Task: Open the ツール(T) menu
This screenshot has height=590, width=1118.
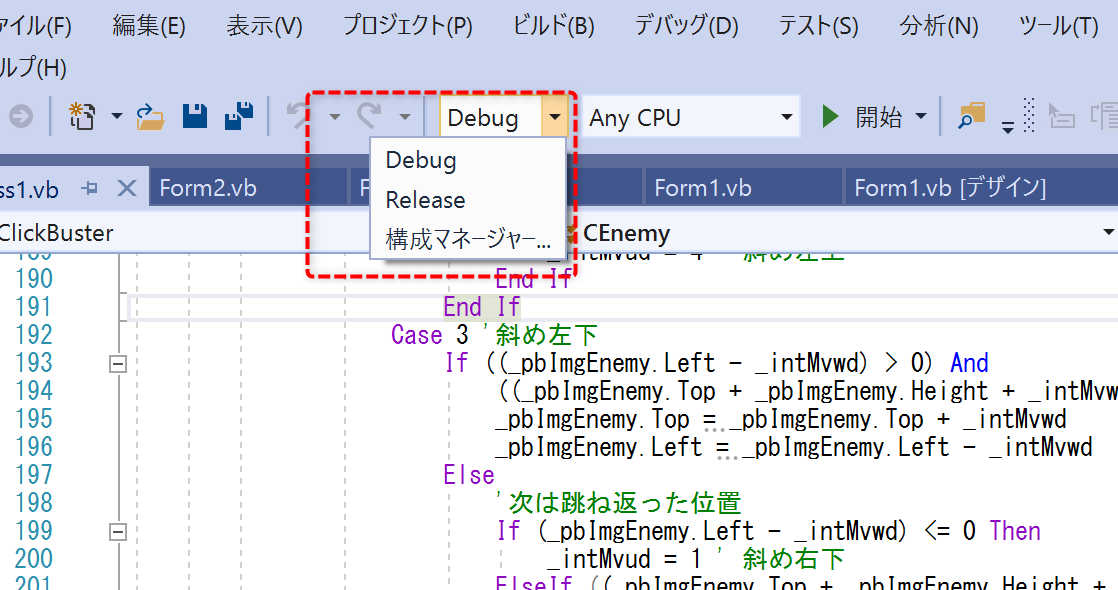Action: tap(1059, 26)
